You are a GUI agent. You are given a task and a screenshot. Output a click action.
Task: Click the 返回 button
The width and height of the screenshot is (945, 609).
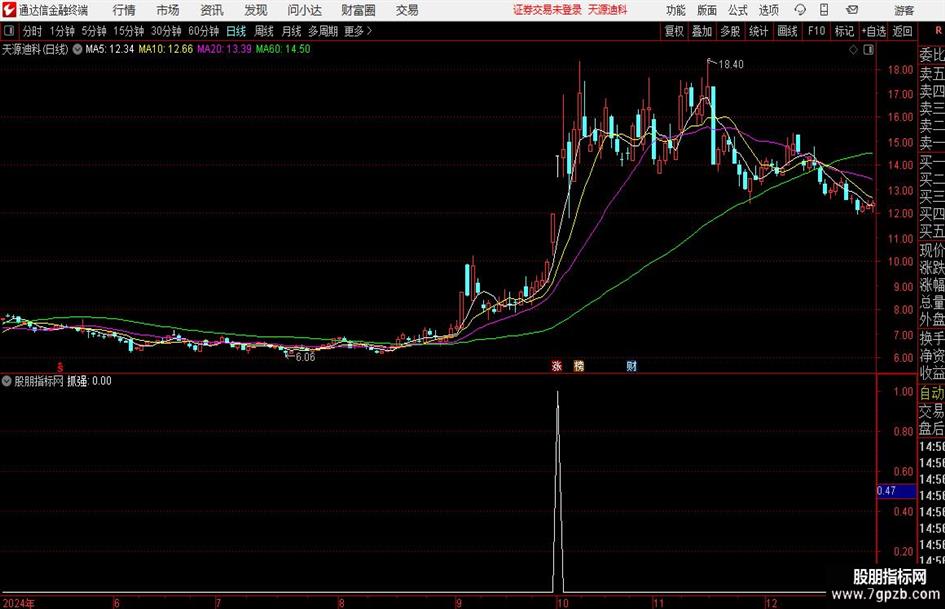(x=902, y=31)
